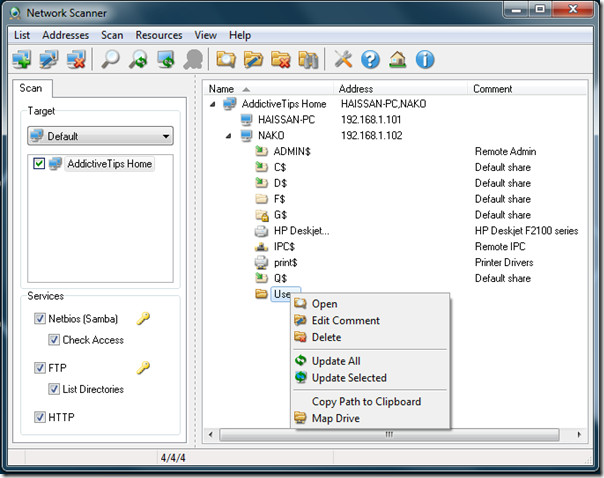Image resolution: width=604 pixels, height=478 pixels.
Task: Click the home page house icon
Action: coord(398,60)
